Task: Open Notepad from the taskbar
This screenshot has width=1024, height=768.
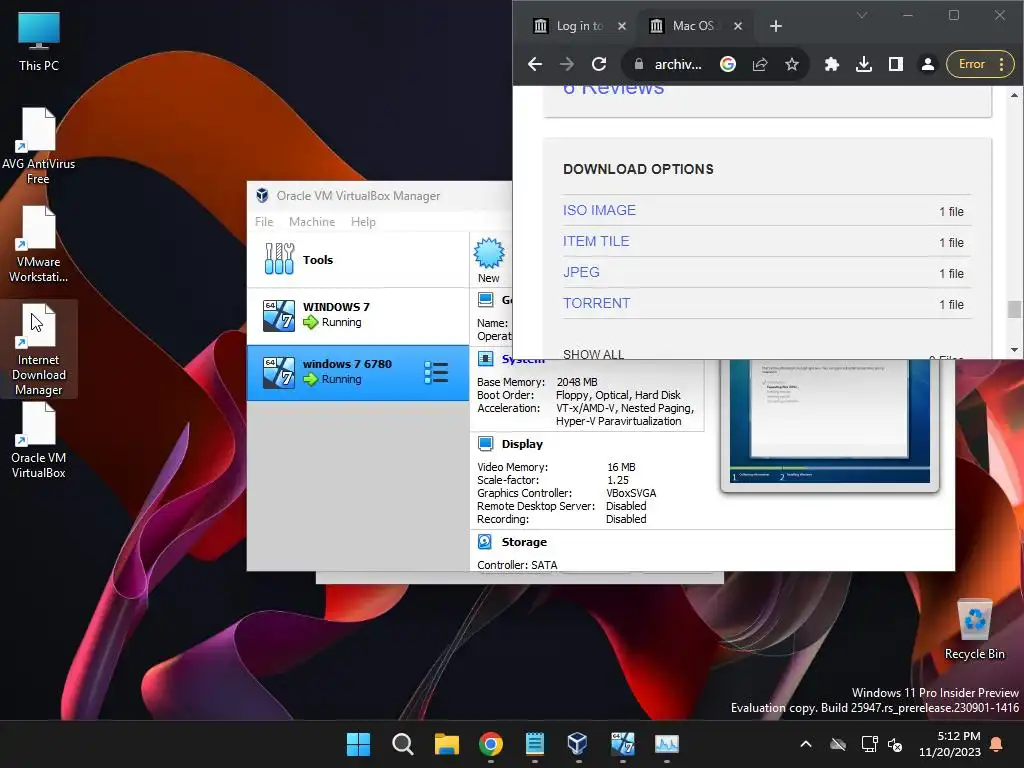Action: 534,744
